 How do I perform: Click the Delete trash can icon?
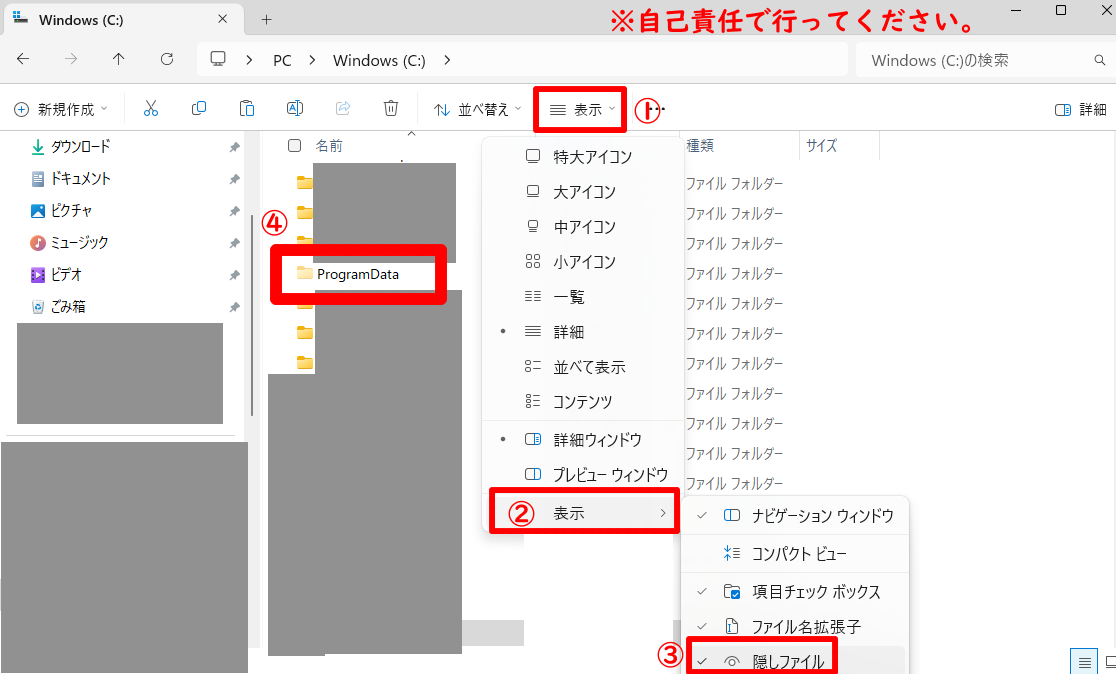coord(391,108)
